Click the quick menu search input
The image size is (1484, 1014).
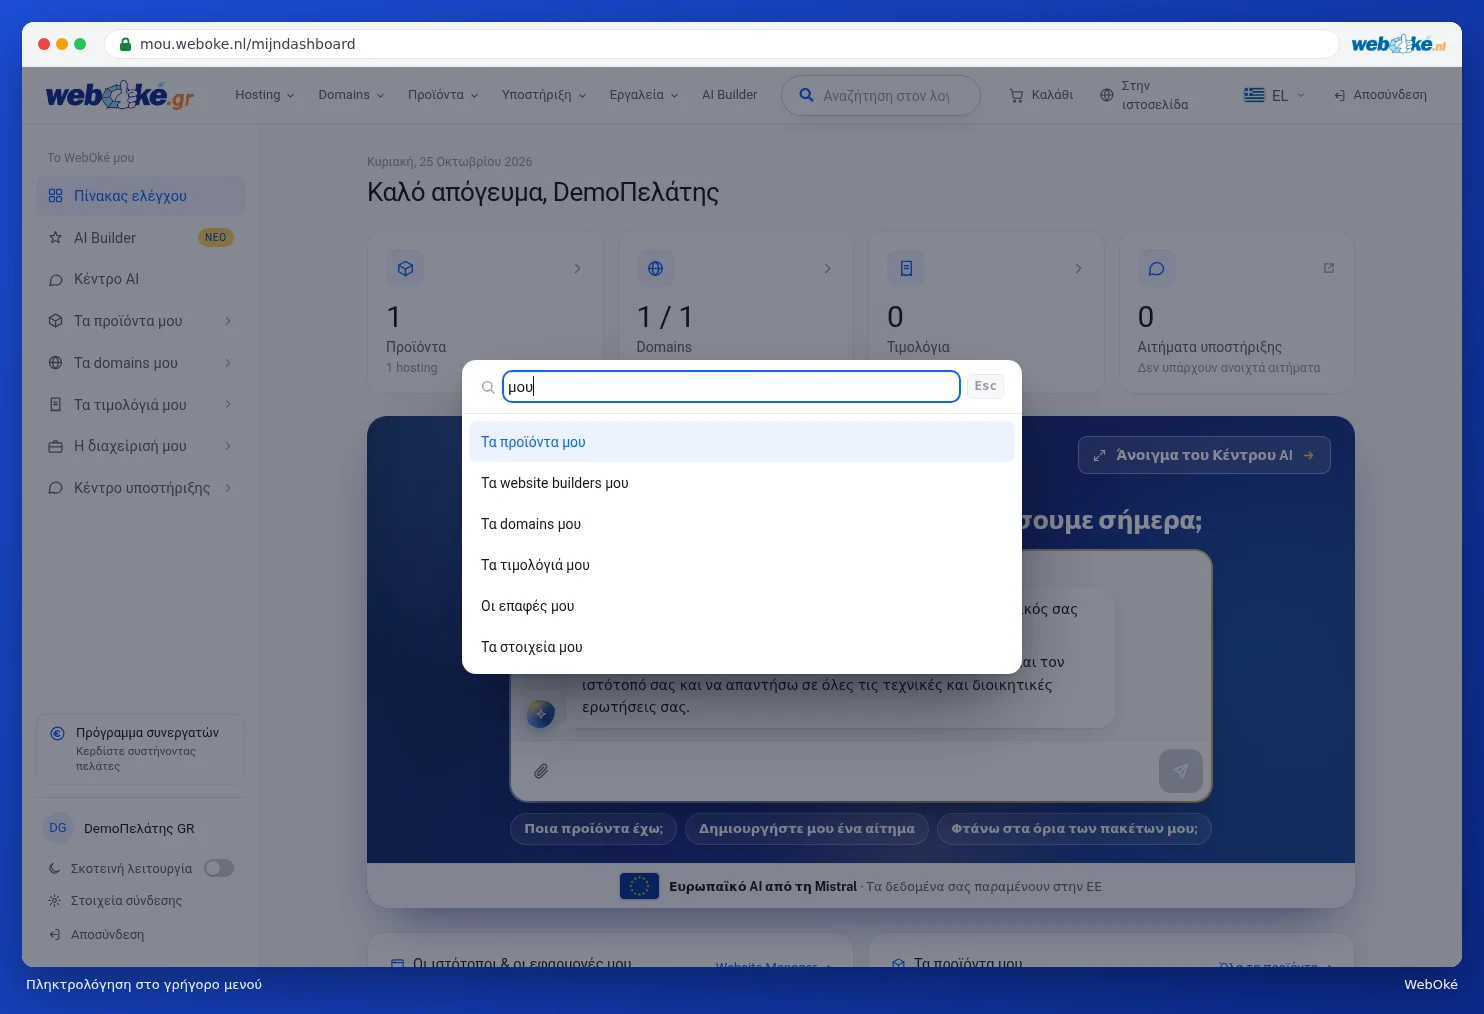click(x=731, y=387)
